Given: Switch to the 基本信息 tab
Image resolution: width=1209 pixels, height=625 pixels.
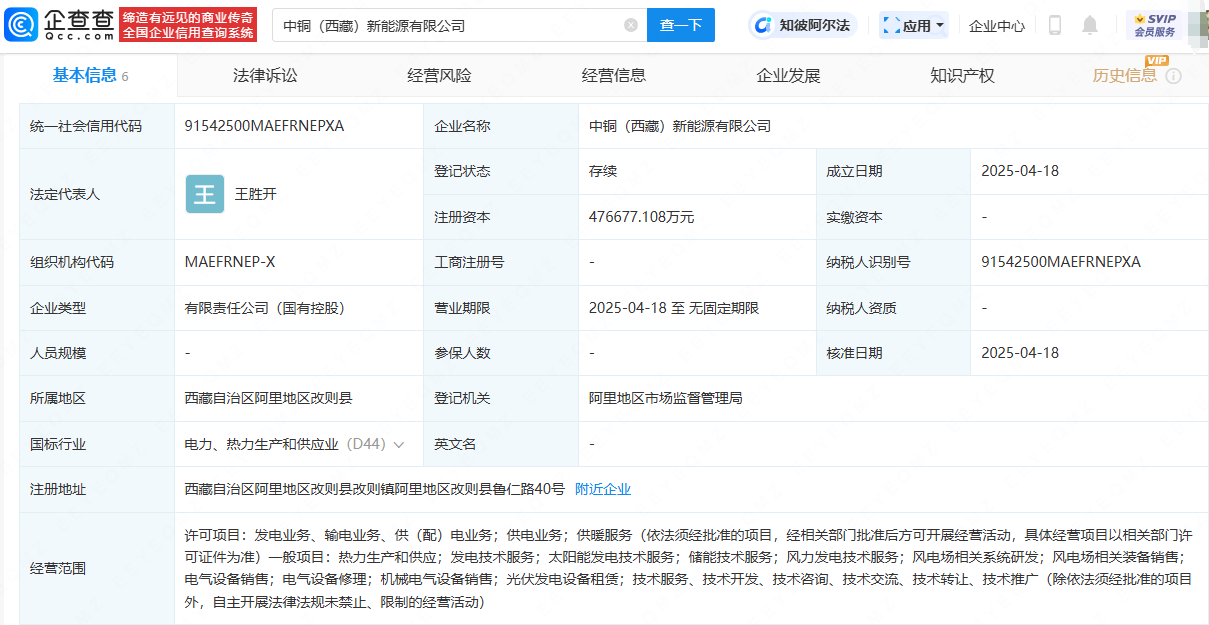Looking at the screenshot, I should pyautogui.click(x=90, y=75).
